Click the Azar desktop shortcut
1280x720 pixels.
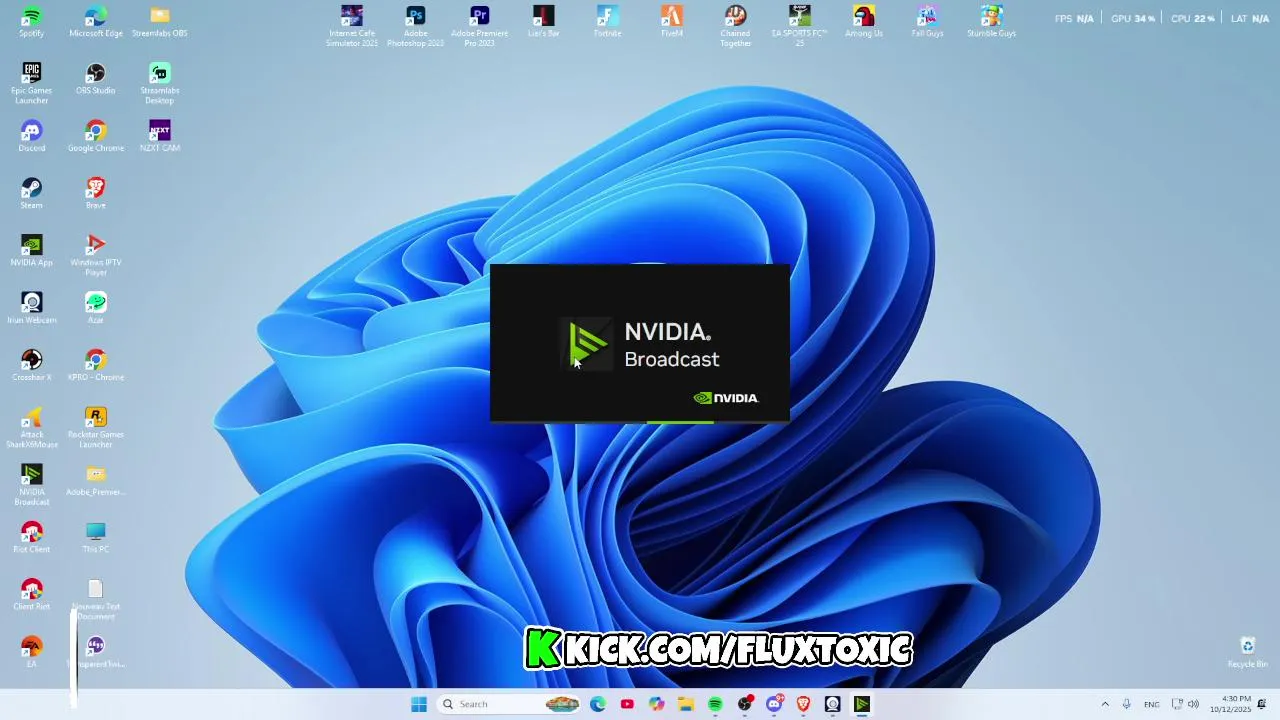tap(96, 309)
